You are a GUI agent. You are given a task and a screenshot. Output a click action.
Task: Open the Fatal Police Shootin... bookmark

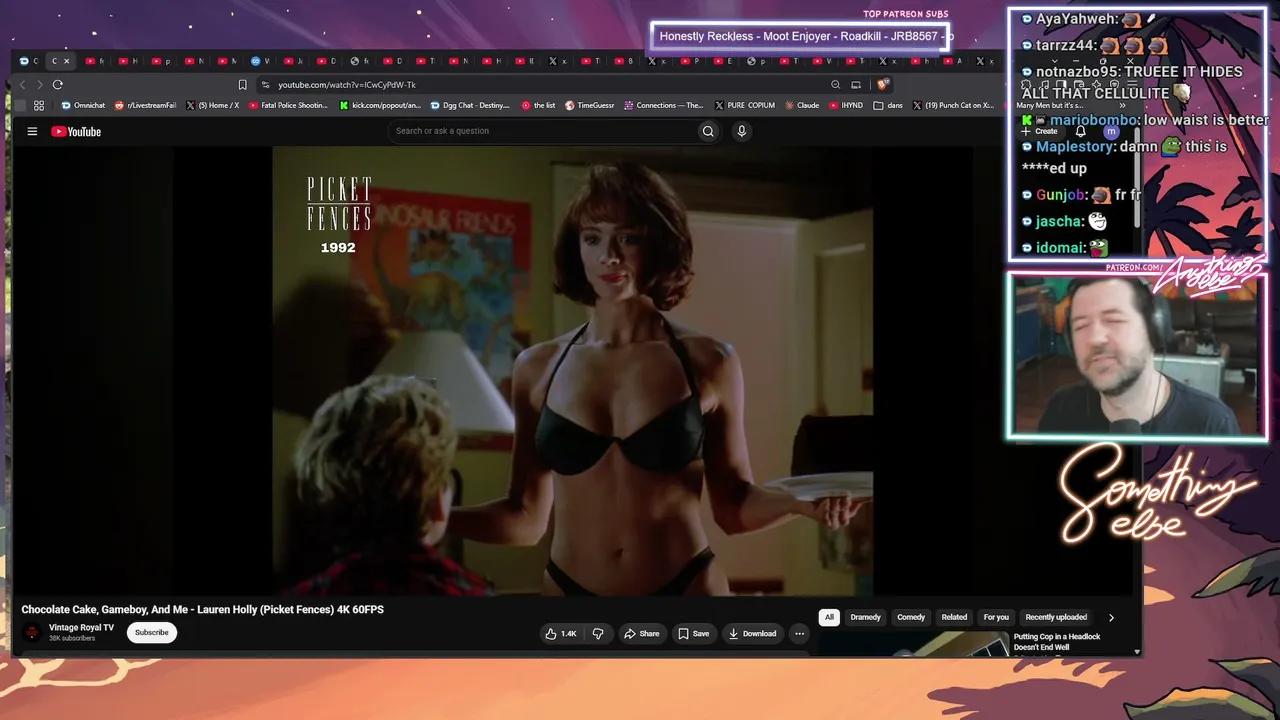pos(289,105)
